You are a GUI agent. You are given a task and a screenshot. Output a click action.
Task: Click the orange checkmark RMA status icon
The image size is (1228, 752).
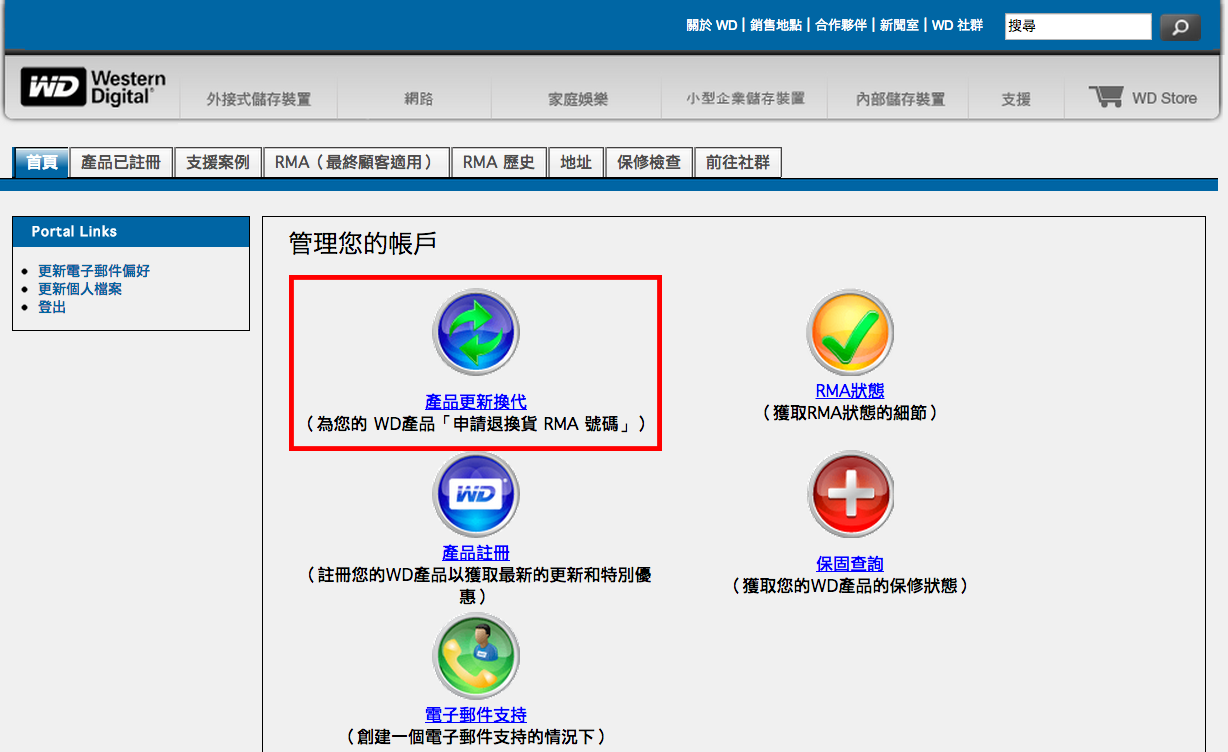pyautogui.click(x=850, y=333)
